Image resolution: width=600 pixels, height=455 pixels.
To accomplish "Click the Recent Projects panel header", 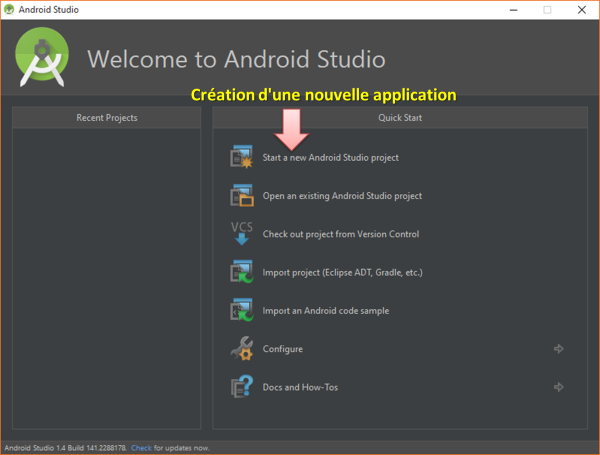I will click(x=107, y=117).
